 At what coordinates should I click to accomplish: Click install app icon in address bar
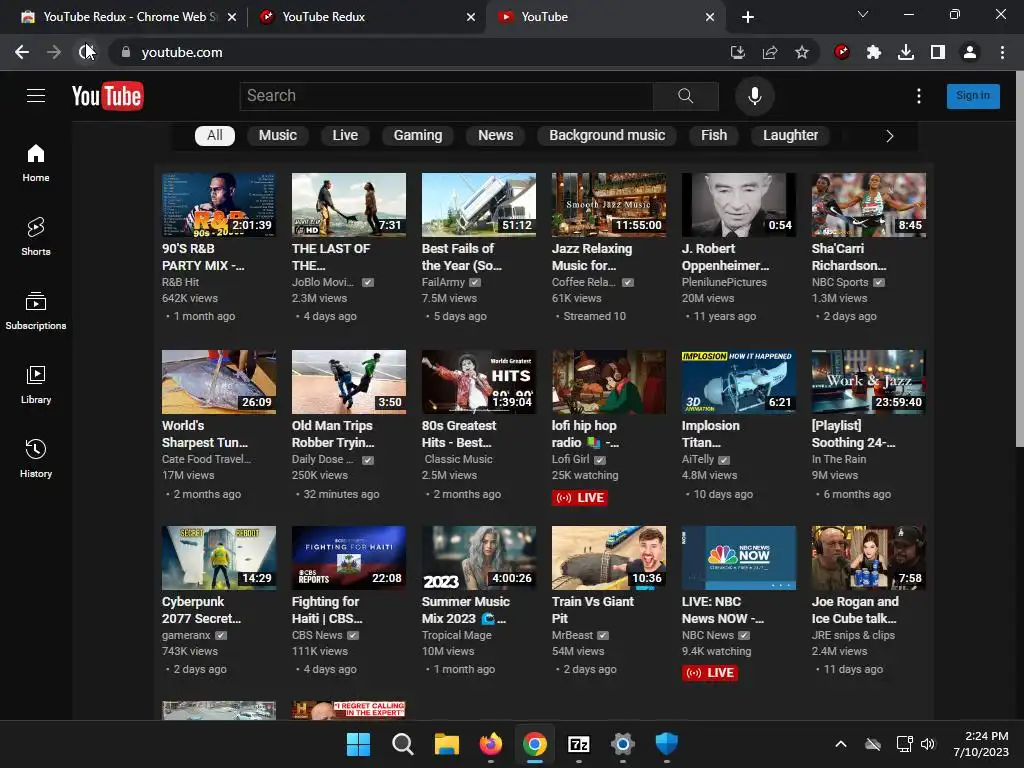click(738, 52)
